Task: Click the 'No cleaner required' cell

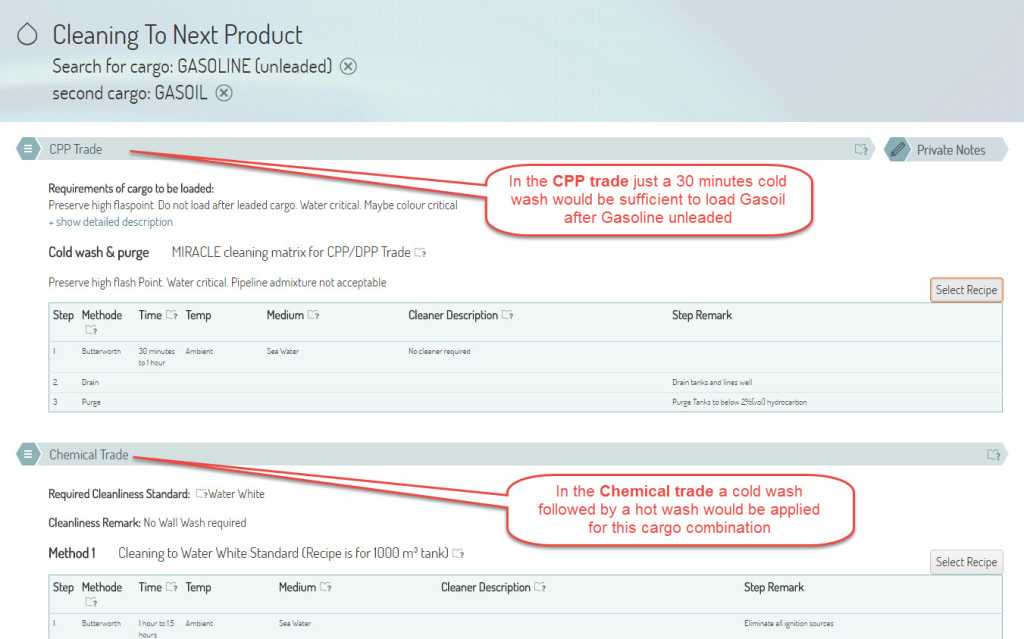Action: [x=439, y=351]
